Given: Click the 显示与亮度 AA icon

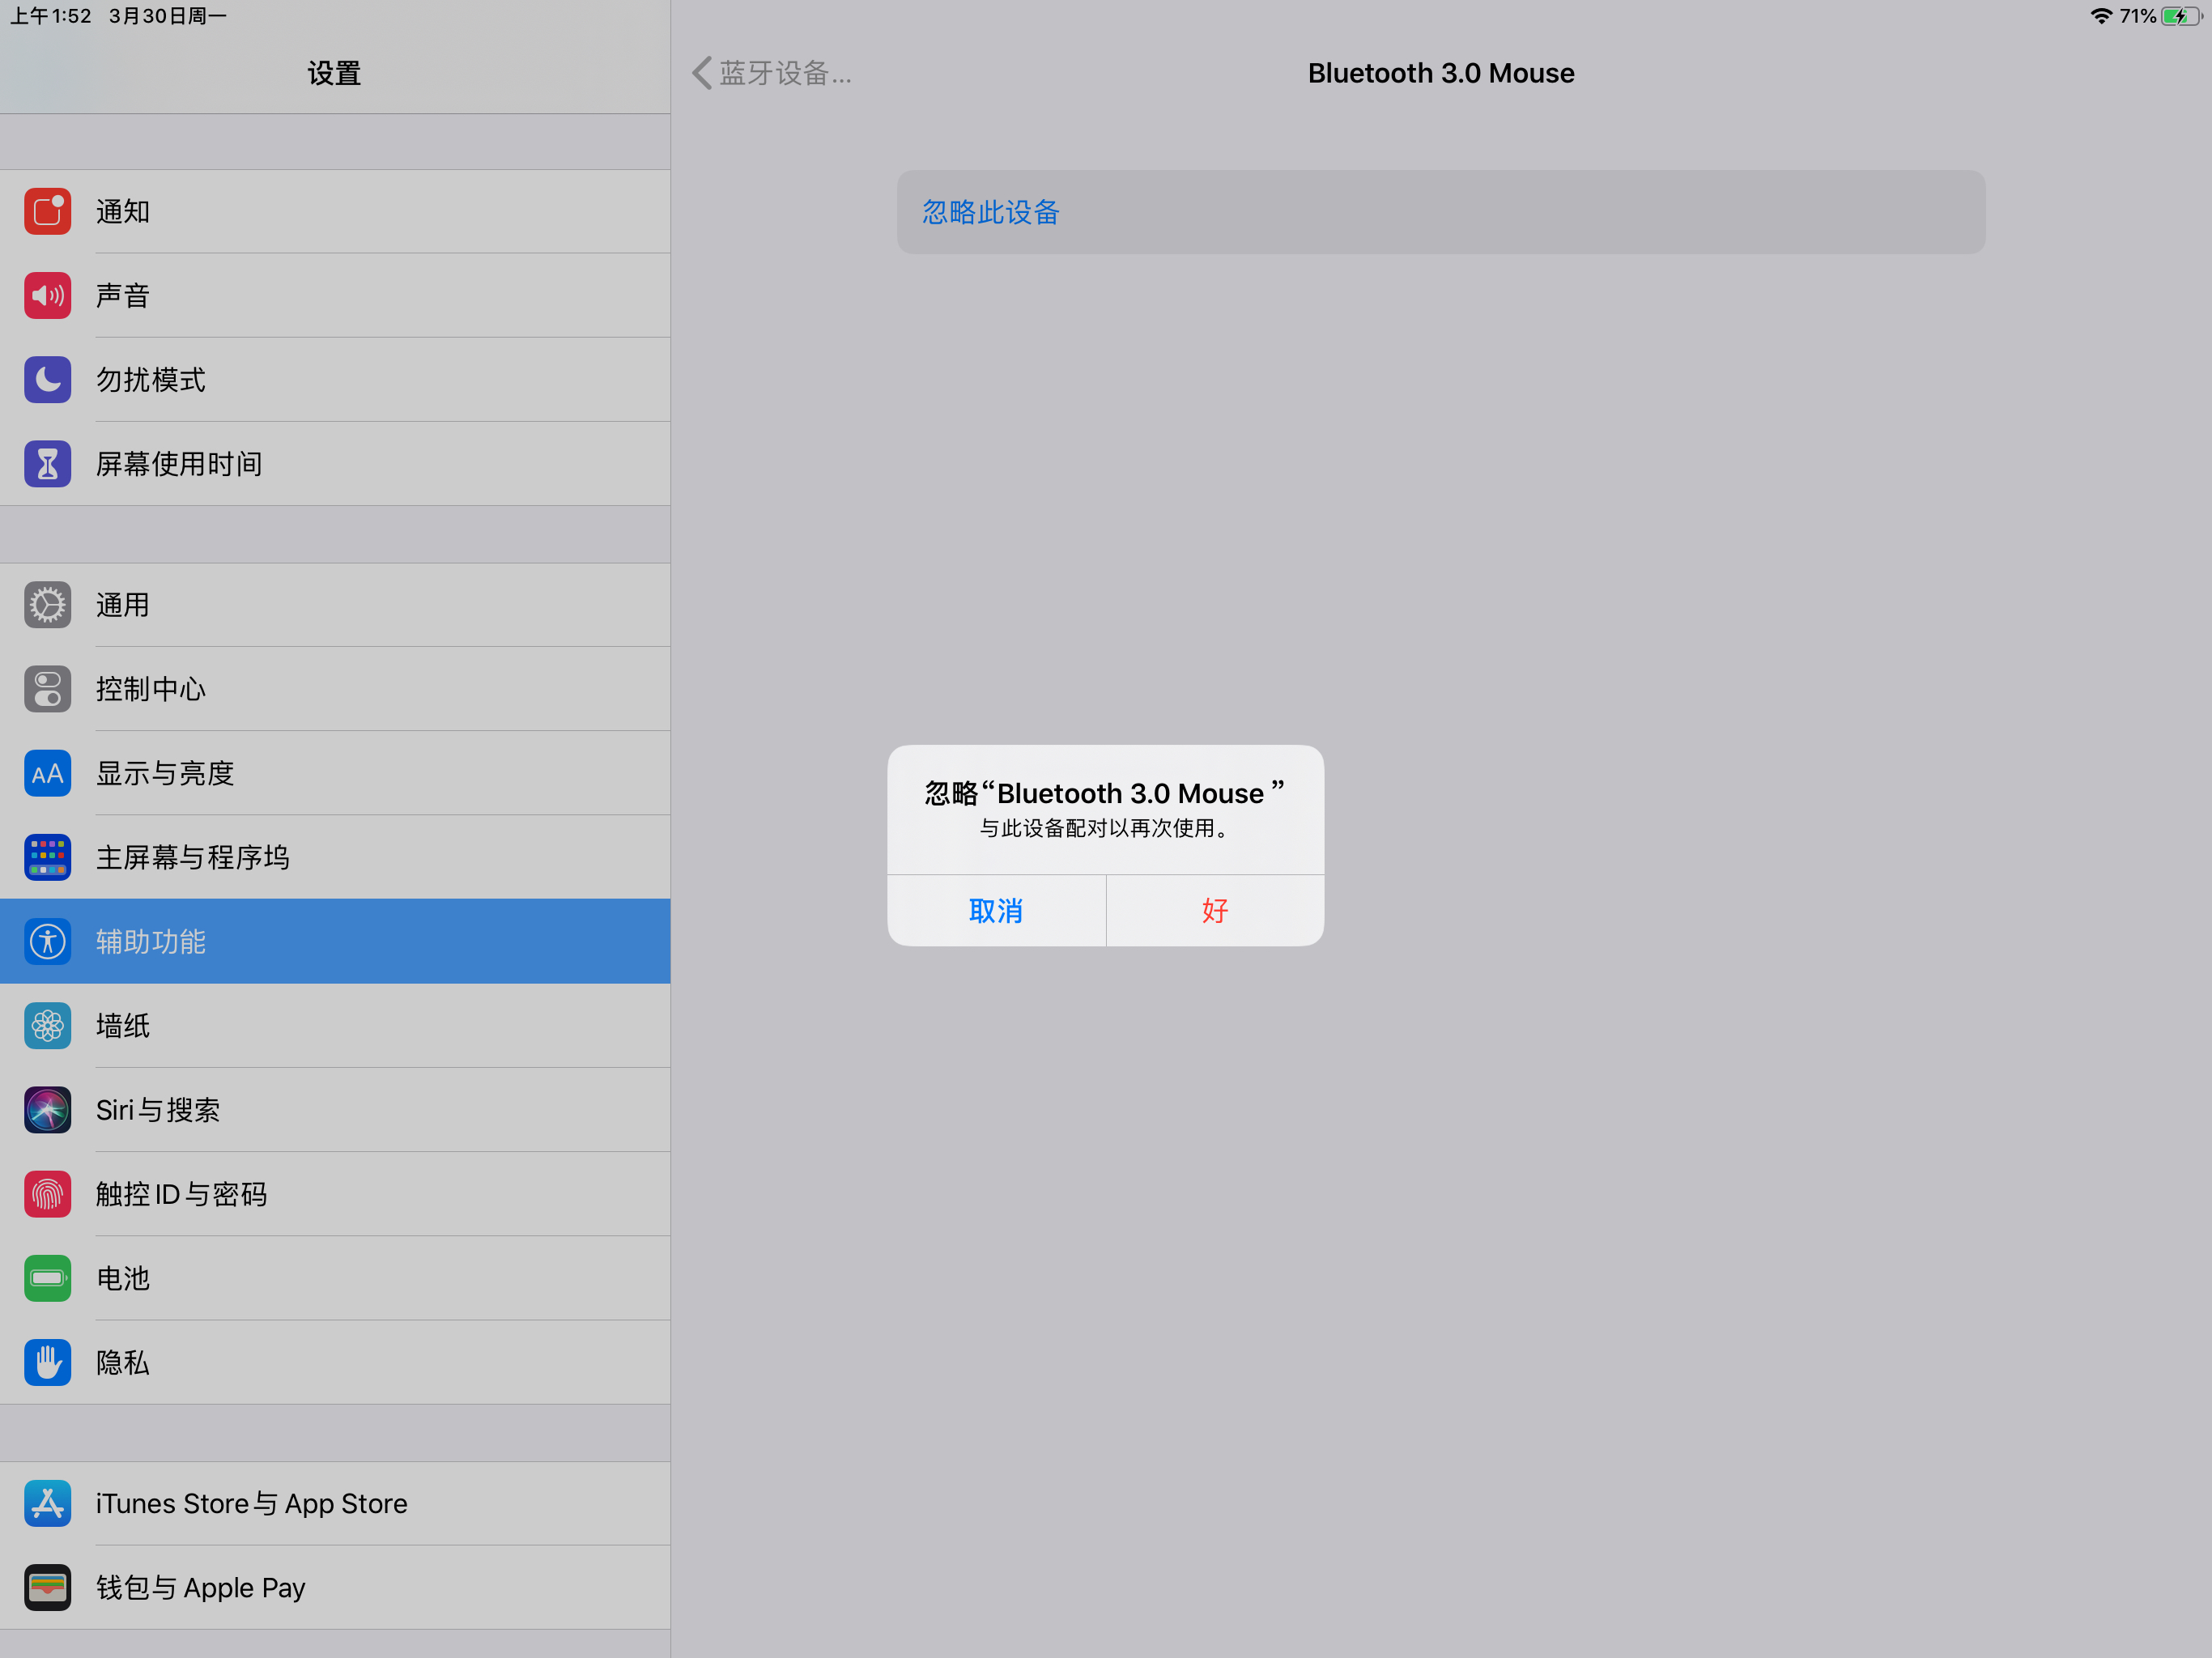Looking at the screenshot, I should tap(47, 773).
